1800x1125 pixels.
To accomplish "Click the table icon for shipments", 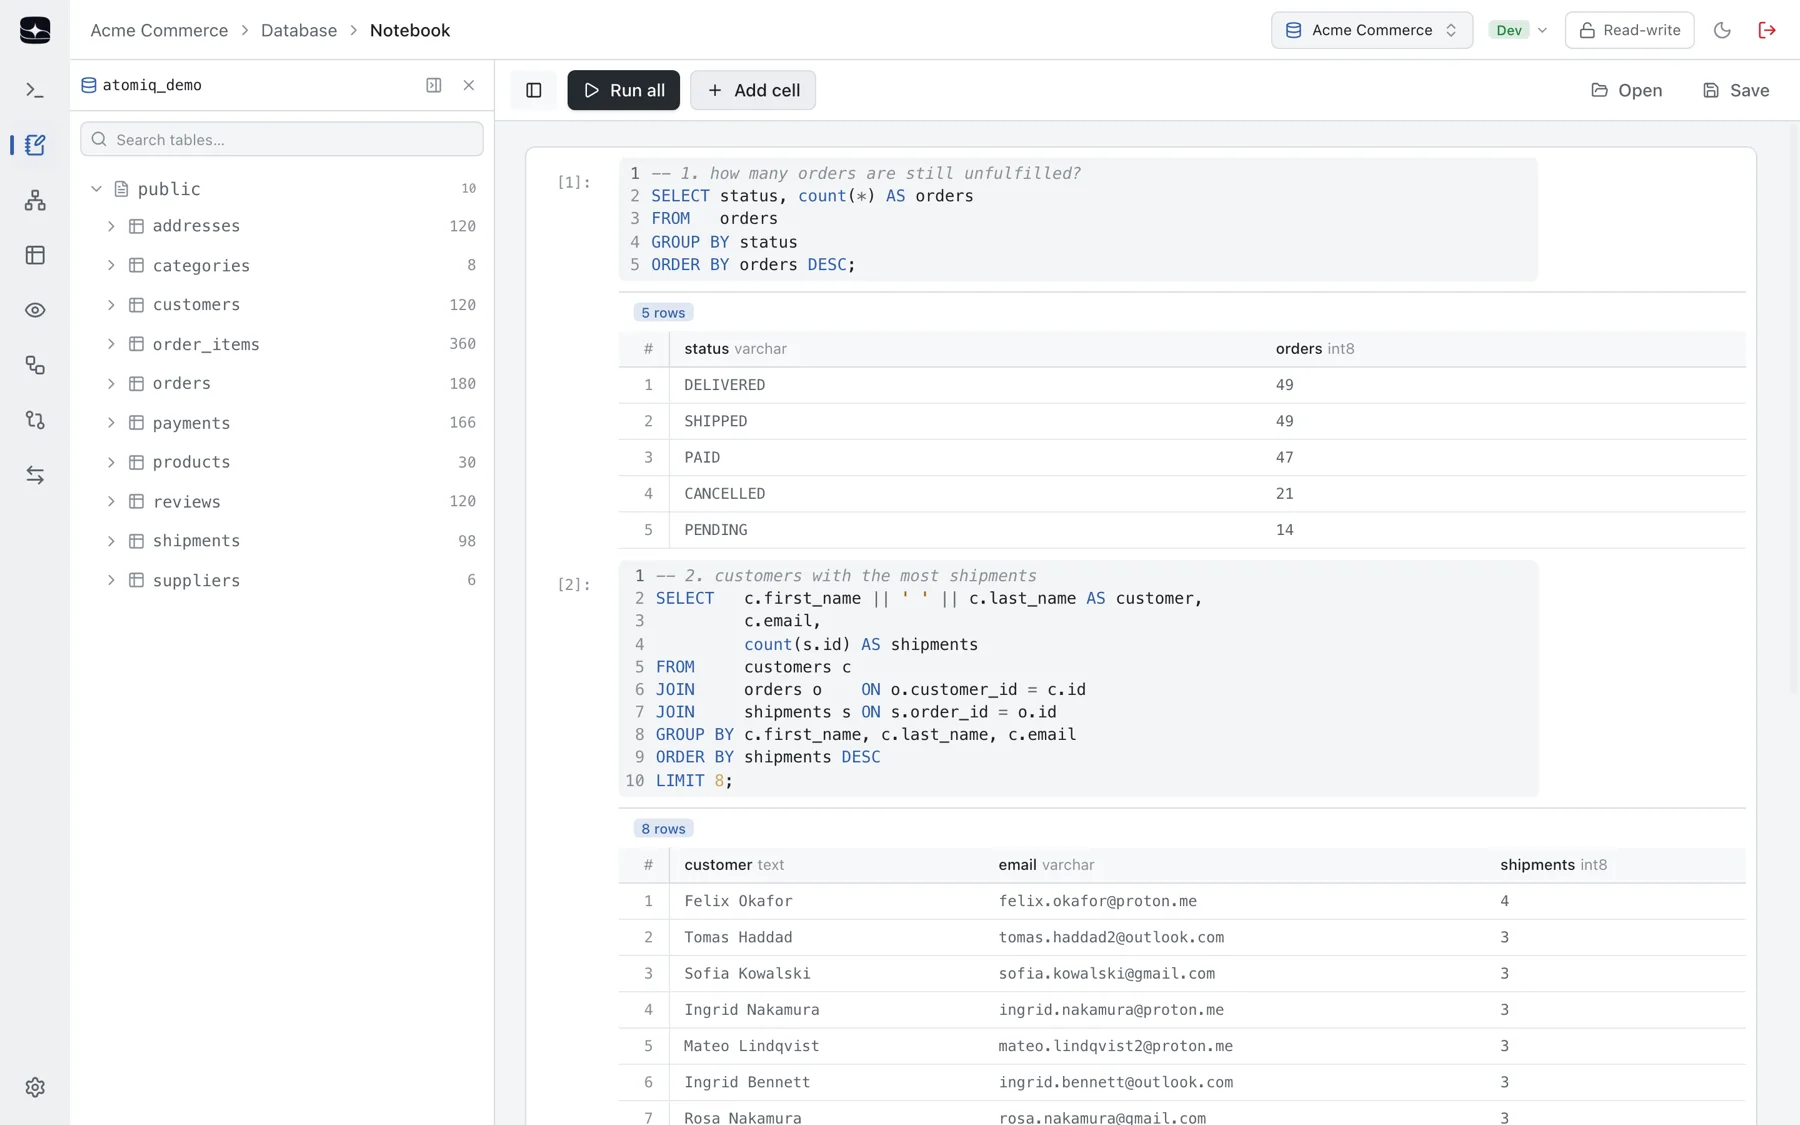I will (x=137, y=541).
